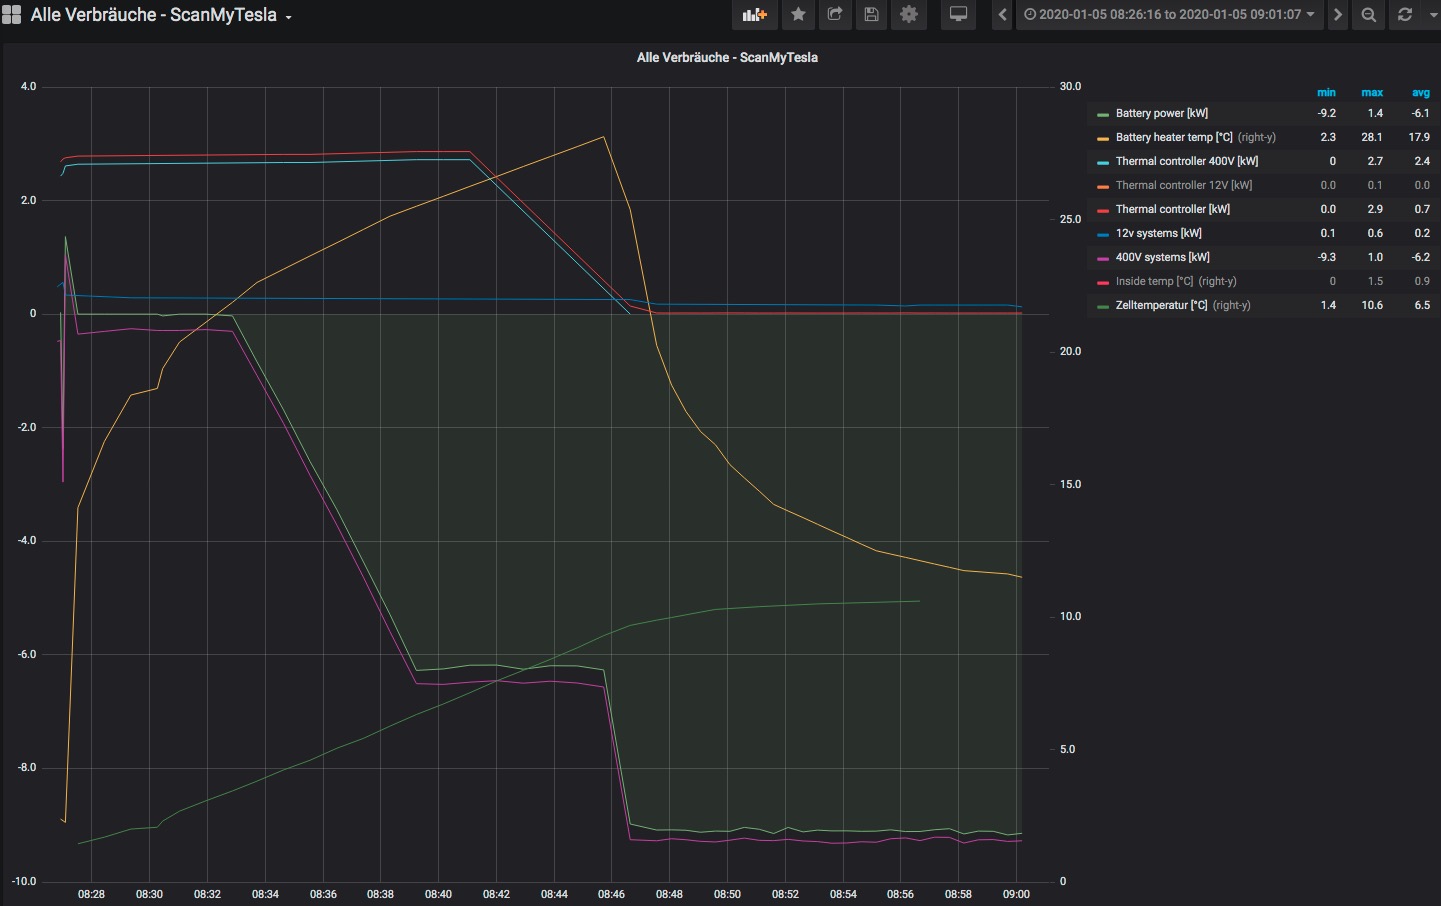The image size is (1441, 906).
Task: Click the 08:28 time axis label
Action: [91, 894]
